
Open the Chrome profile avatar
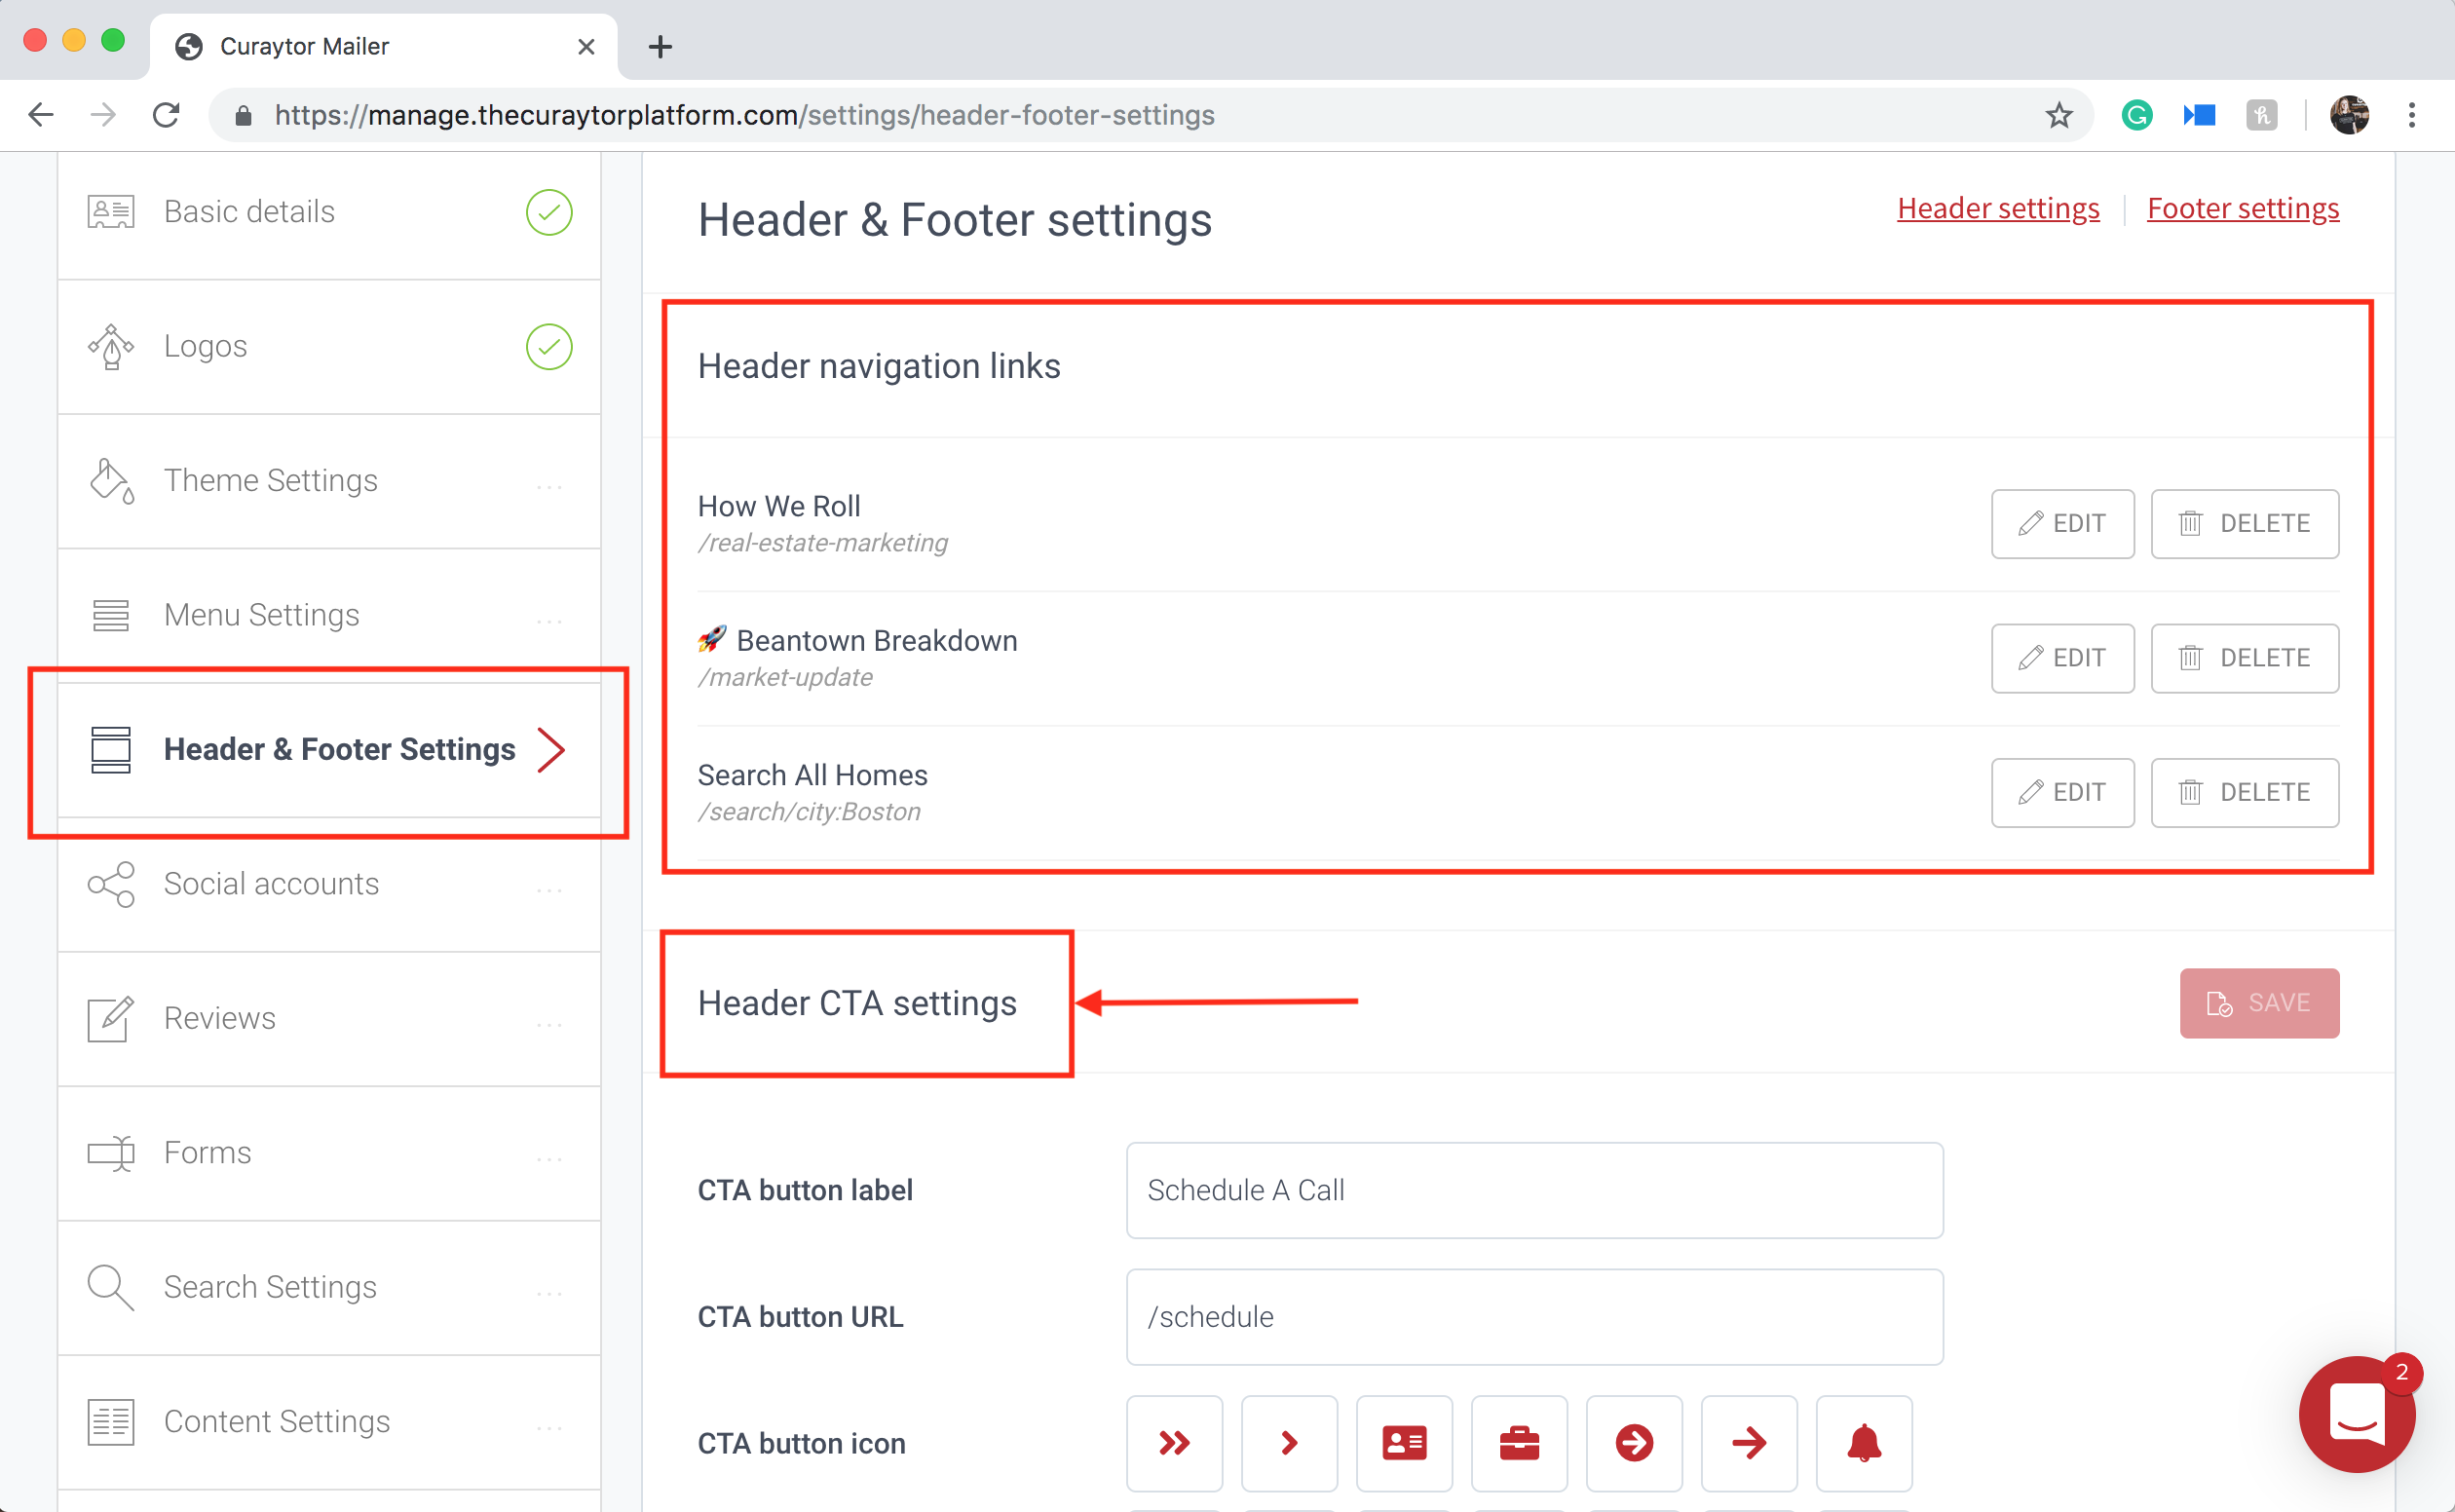coord(2349,115)
